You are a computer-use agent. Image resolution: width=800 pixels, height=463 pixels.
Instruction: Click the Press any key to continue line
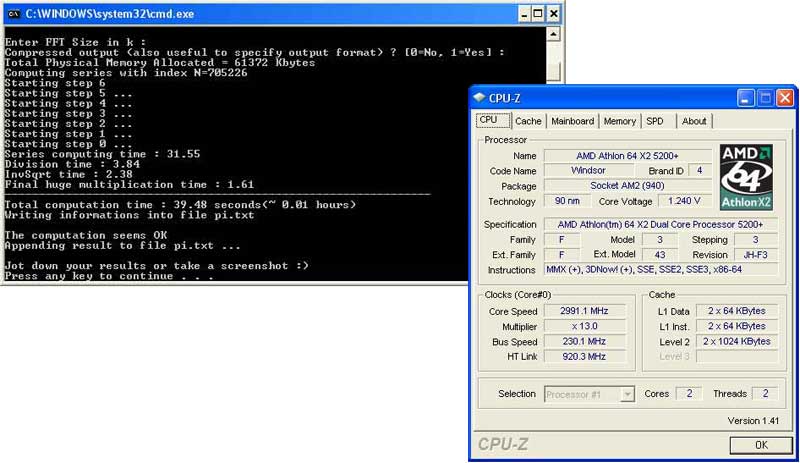pyautogui.click(x=109, y=276)
